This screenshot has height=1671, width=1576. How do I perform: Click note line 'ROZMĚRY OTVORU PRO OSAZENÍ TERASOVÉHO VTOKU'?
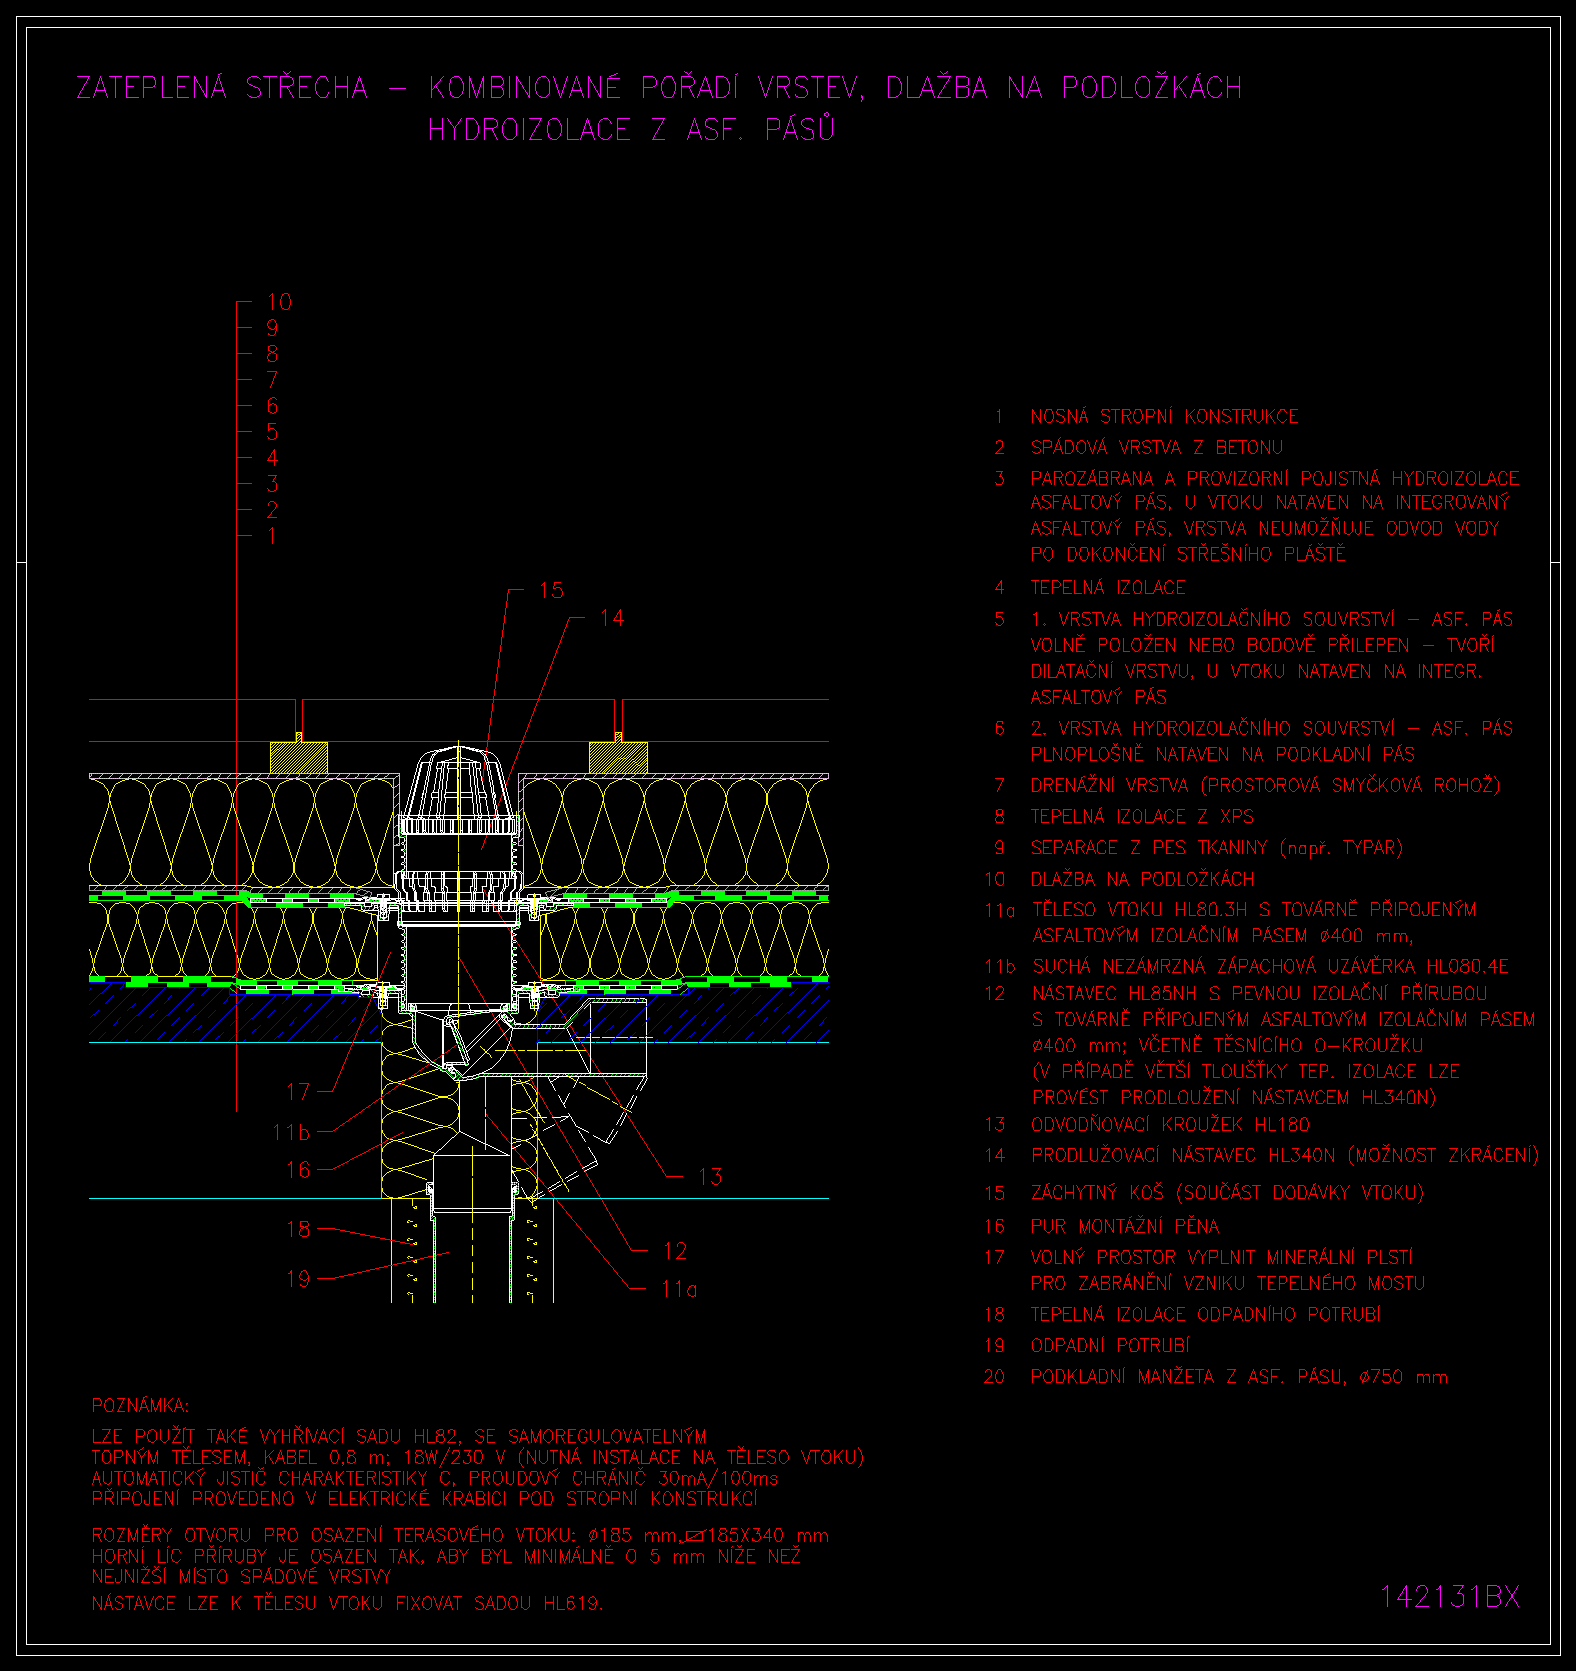[333, 1535]
